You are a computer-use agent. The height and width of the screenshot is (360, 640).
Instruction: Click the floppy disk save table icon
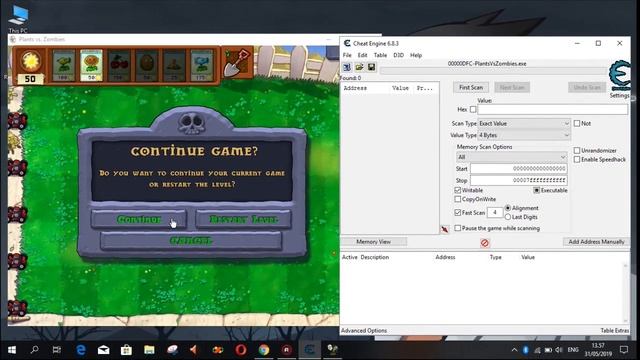[x=371, y=67]
